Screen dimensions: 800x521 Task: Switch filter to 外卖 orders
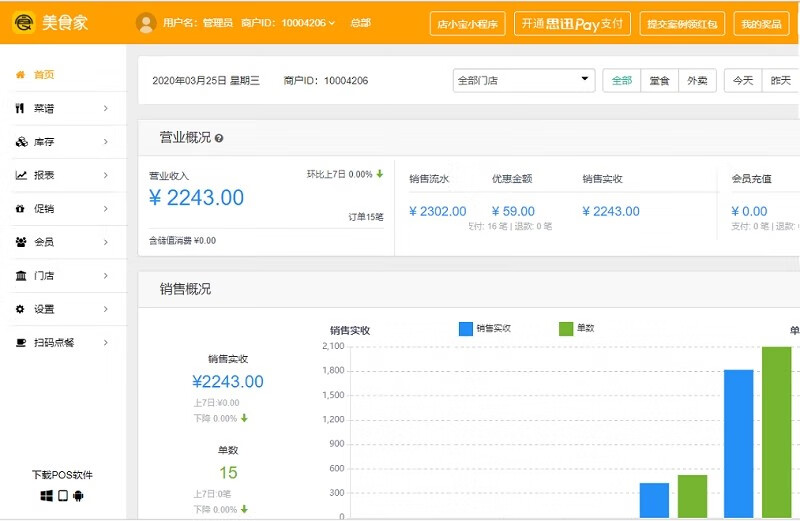pyautogui.click(x=697, y=81)
